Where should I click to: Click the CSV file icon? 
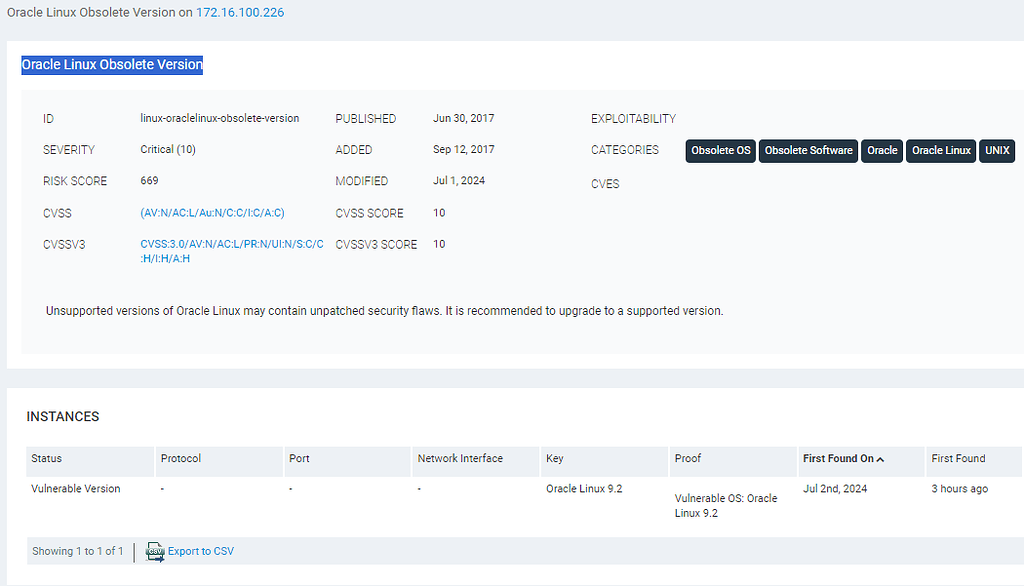(155, 552)
